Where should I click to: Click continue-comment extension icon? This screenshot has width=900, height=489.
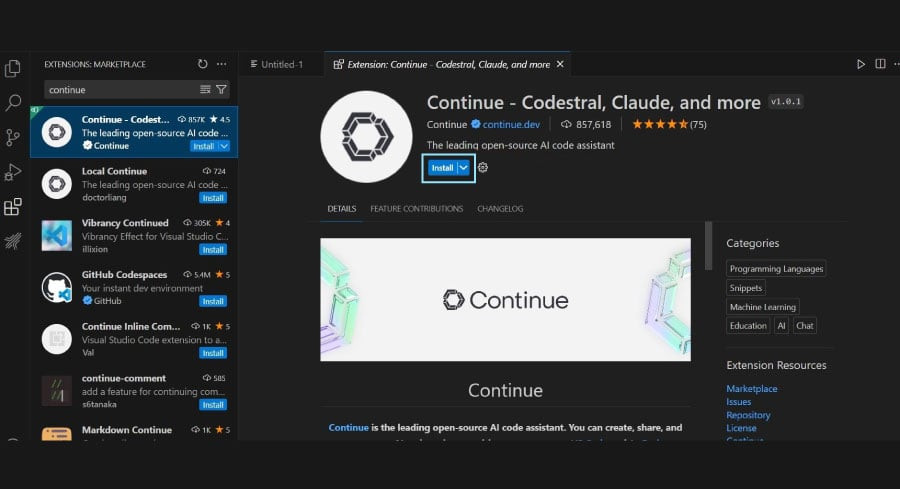(x=56, y=390)
